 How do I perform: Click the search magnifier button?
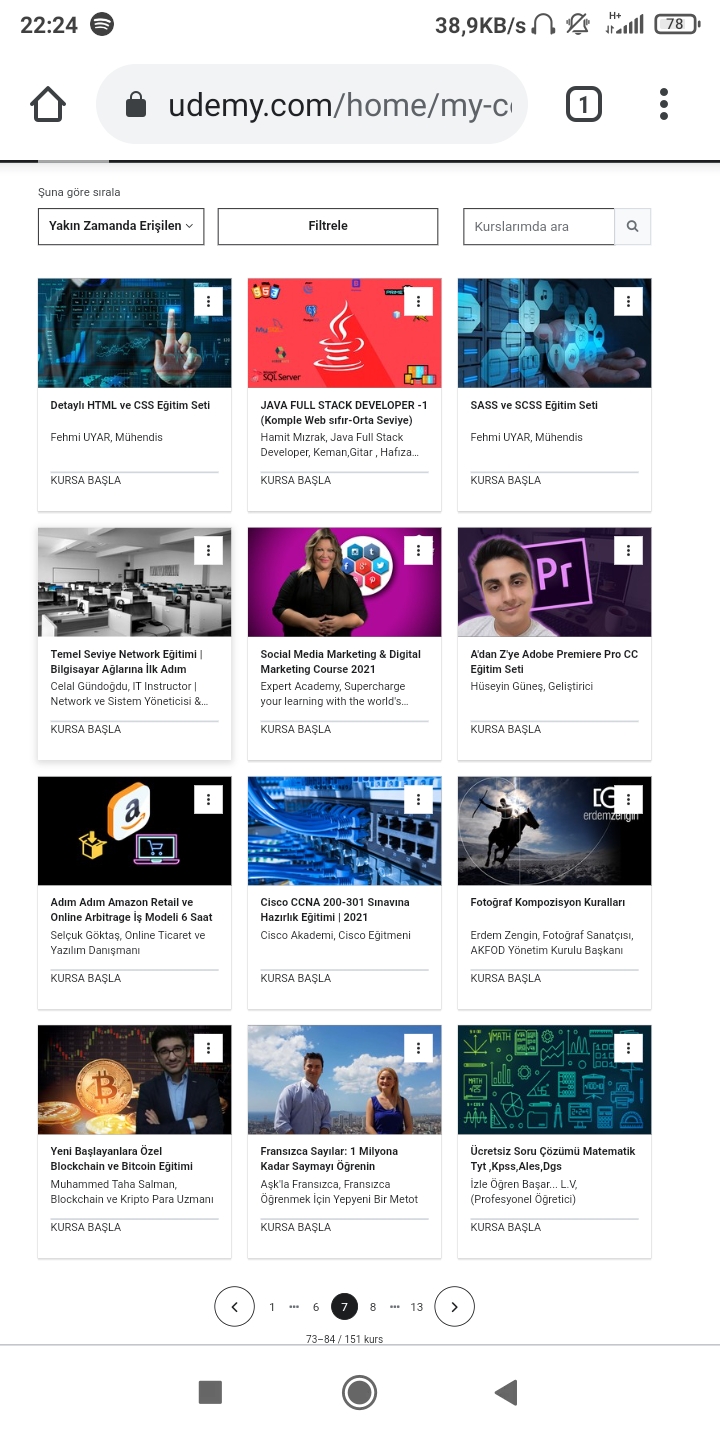632,226
